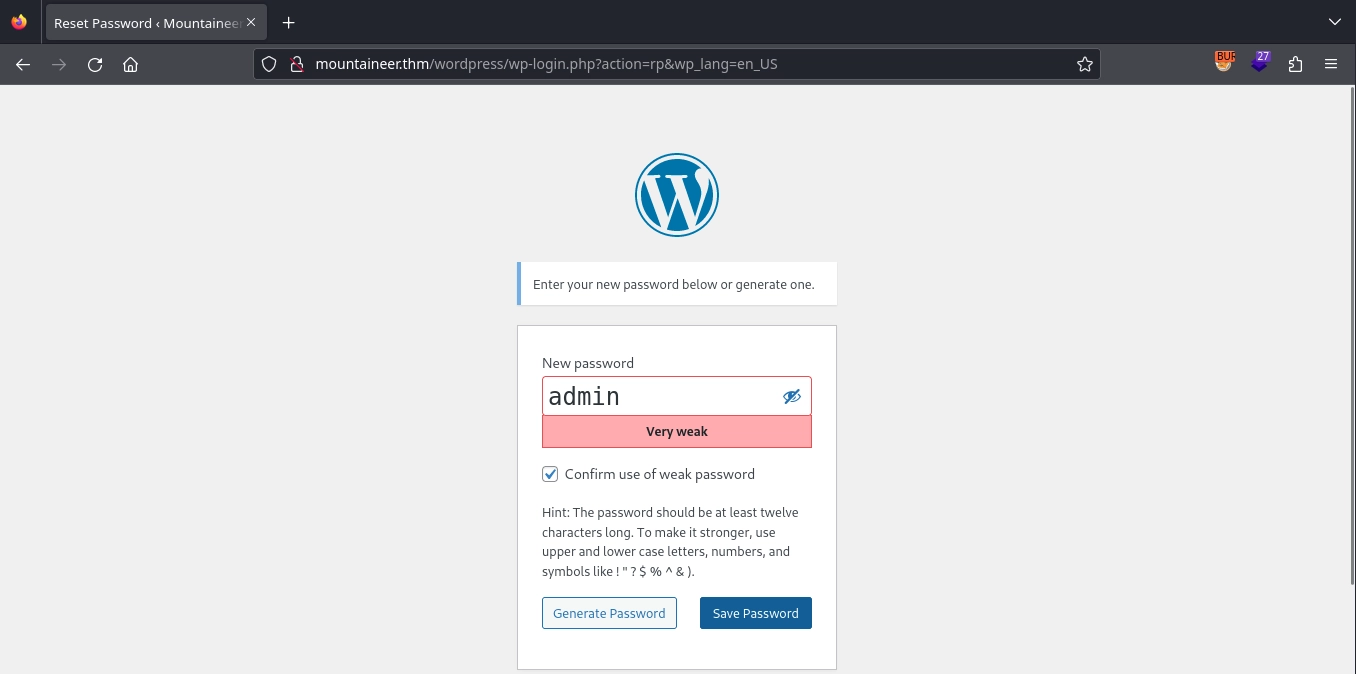The height and width of the screenshot is (674, 1356).
Task: Bookmark page with star icon
Action: (1084, 64)
